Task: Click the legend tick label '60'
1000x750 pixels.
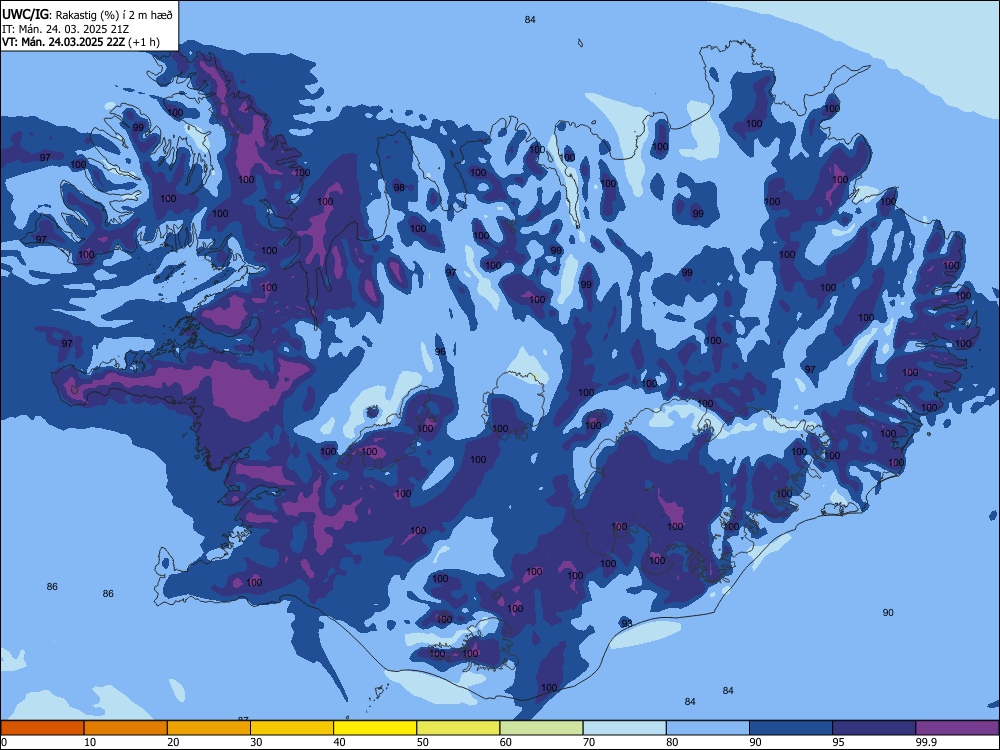Action: [x=506, y=742]
